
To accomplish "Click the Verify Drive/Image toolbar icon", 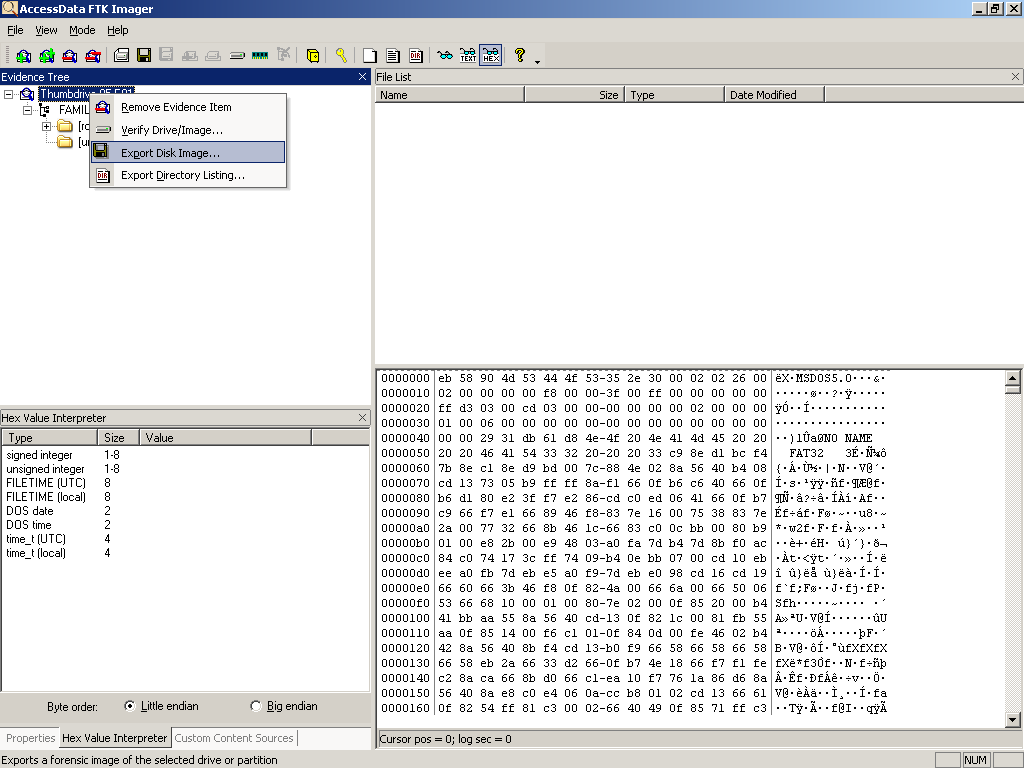I will [237, 56].
